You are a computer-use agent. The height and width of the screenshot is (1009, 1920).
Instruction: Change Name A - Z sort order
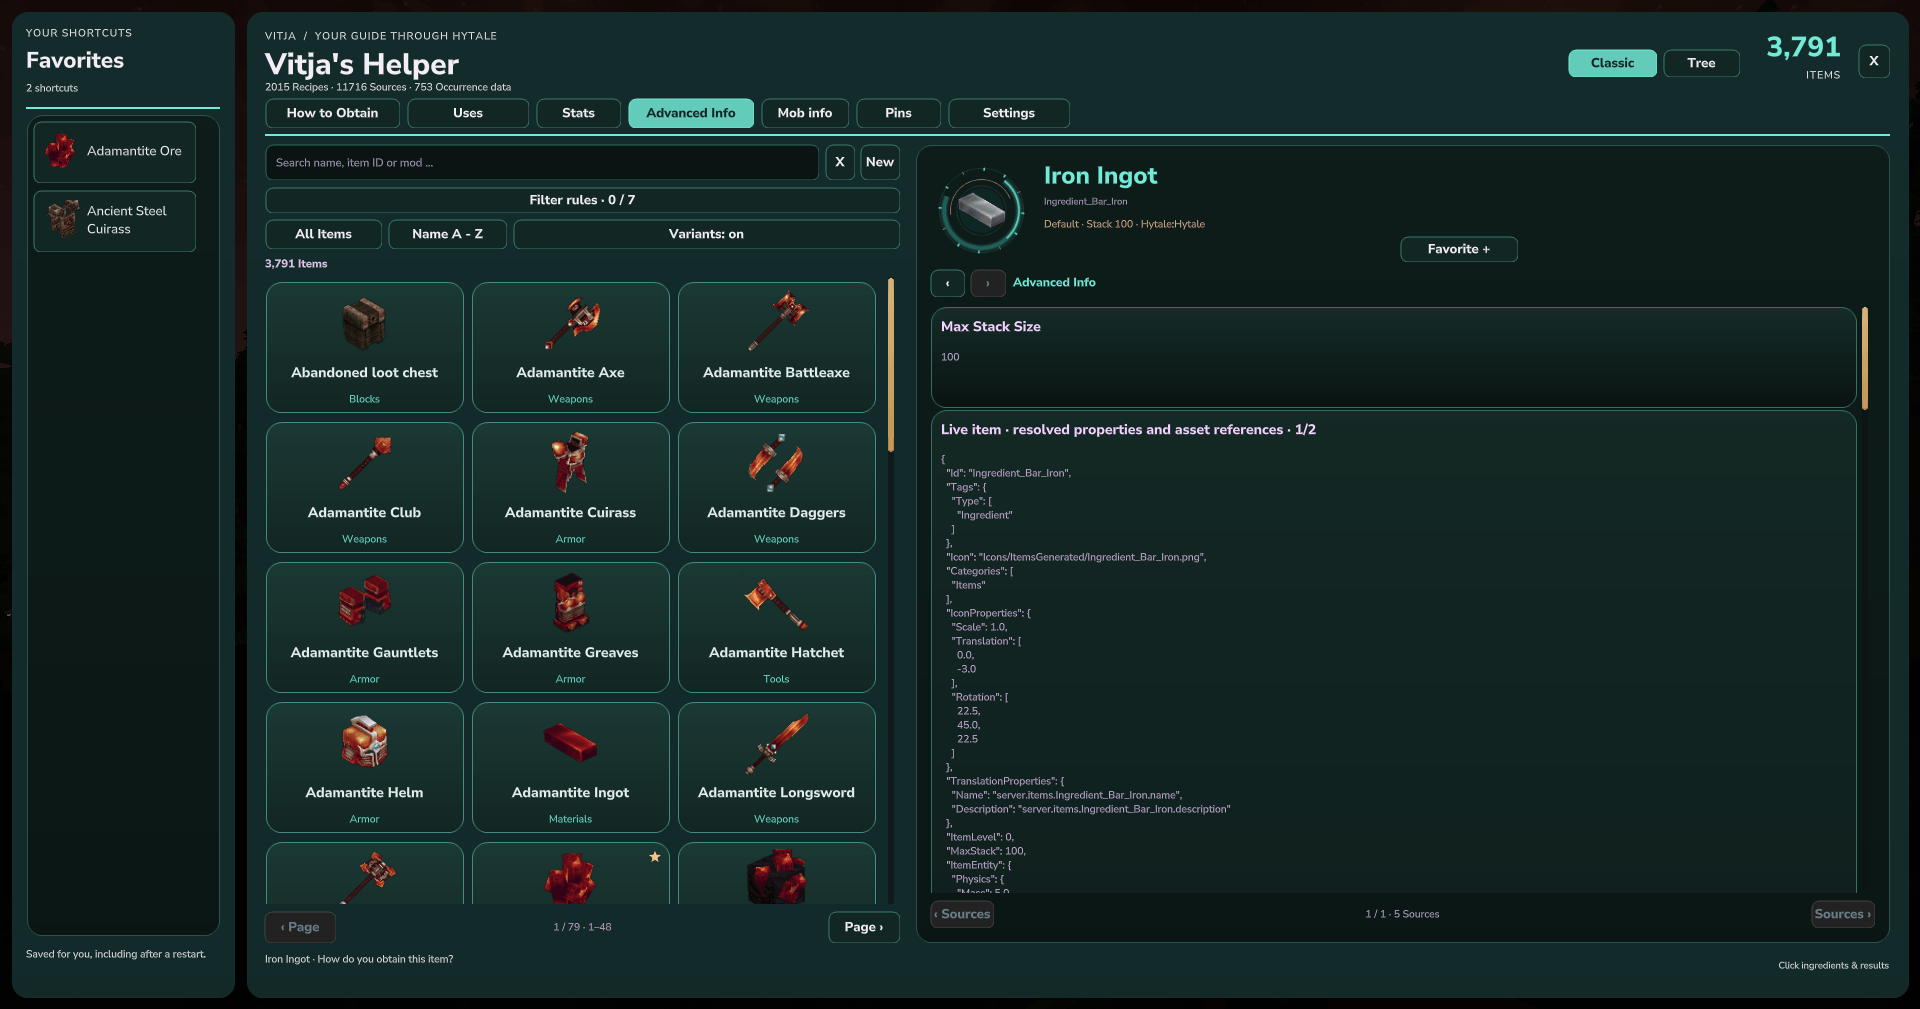pyautogui.click(x=447, y=234)
